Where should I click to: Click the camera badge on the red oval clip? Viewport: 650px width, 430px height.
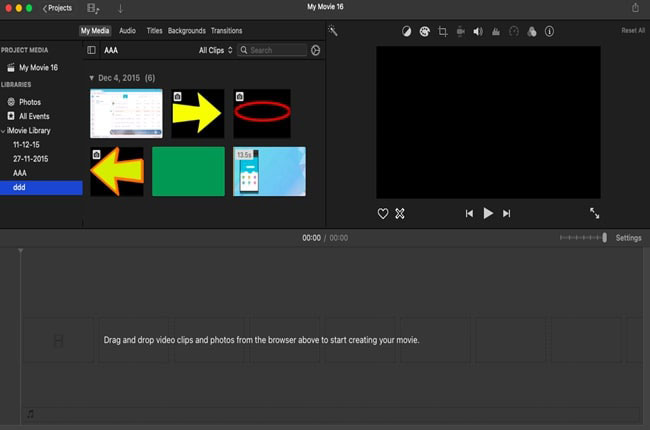click(240, 97)
